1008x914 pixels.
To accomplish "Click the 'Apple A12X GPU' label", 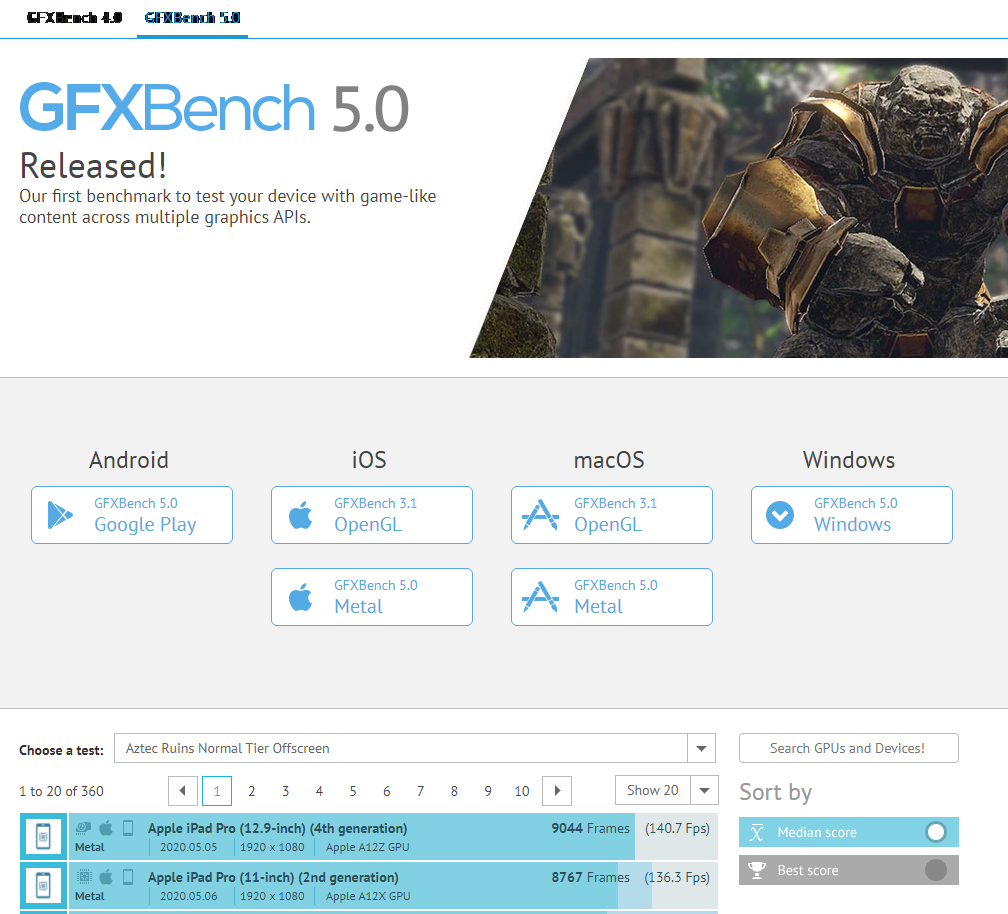I will point(368,896).
